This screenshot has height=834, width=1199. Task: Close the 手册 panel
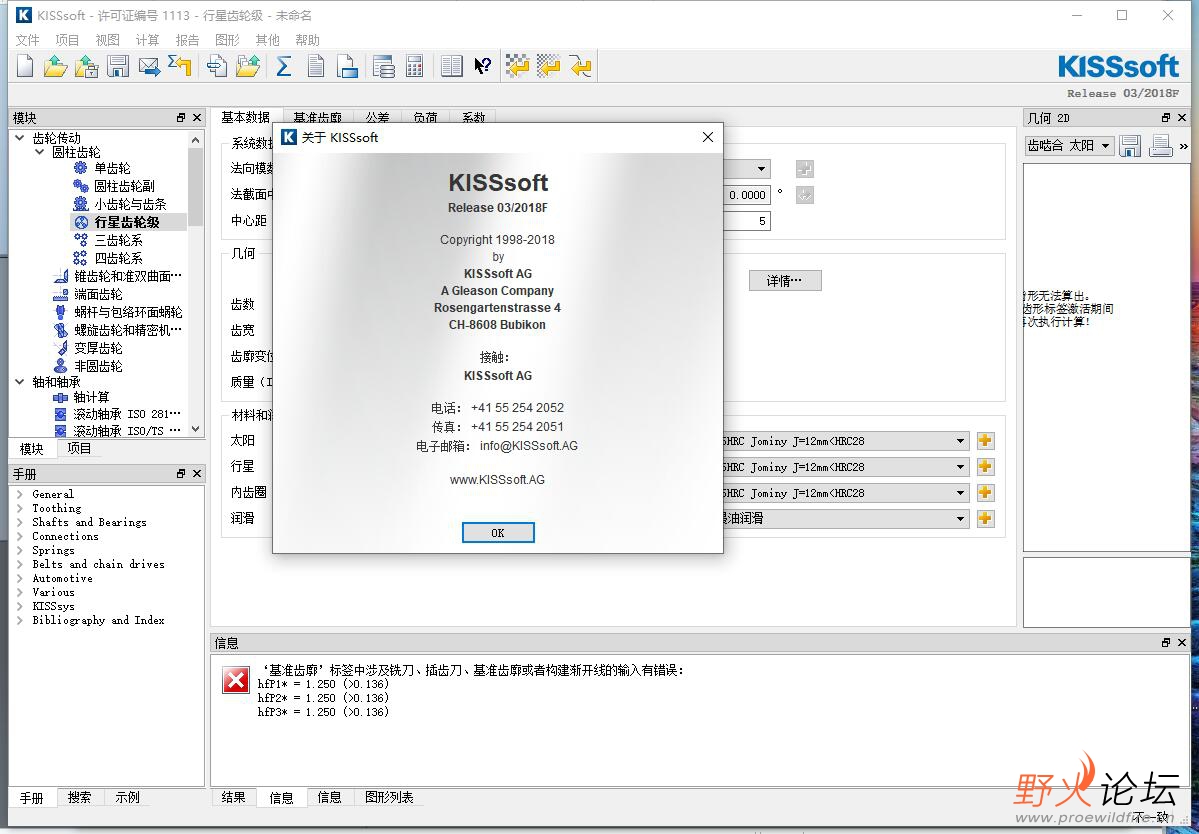197,474
